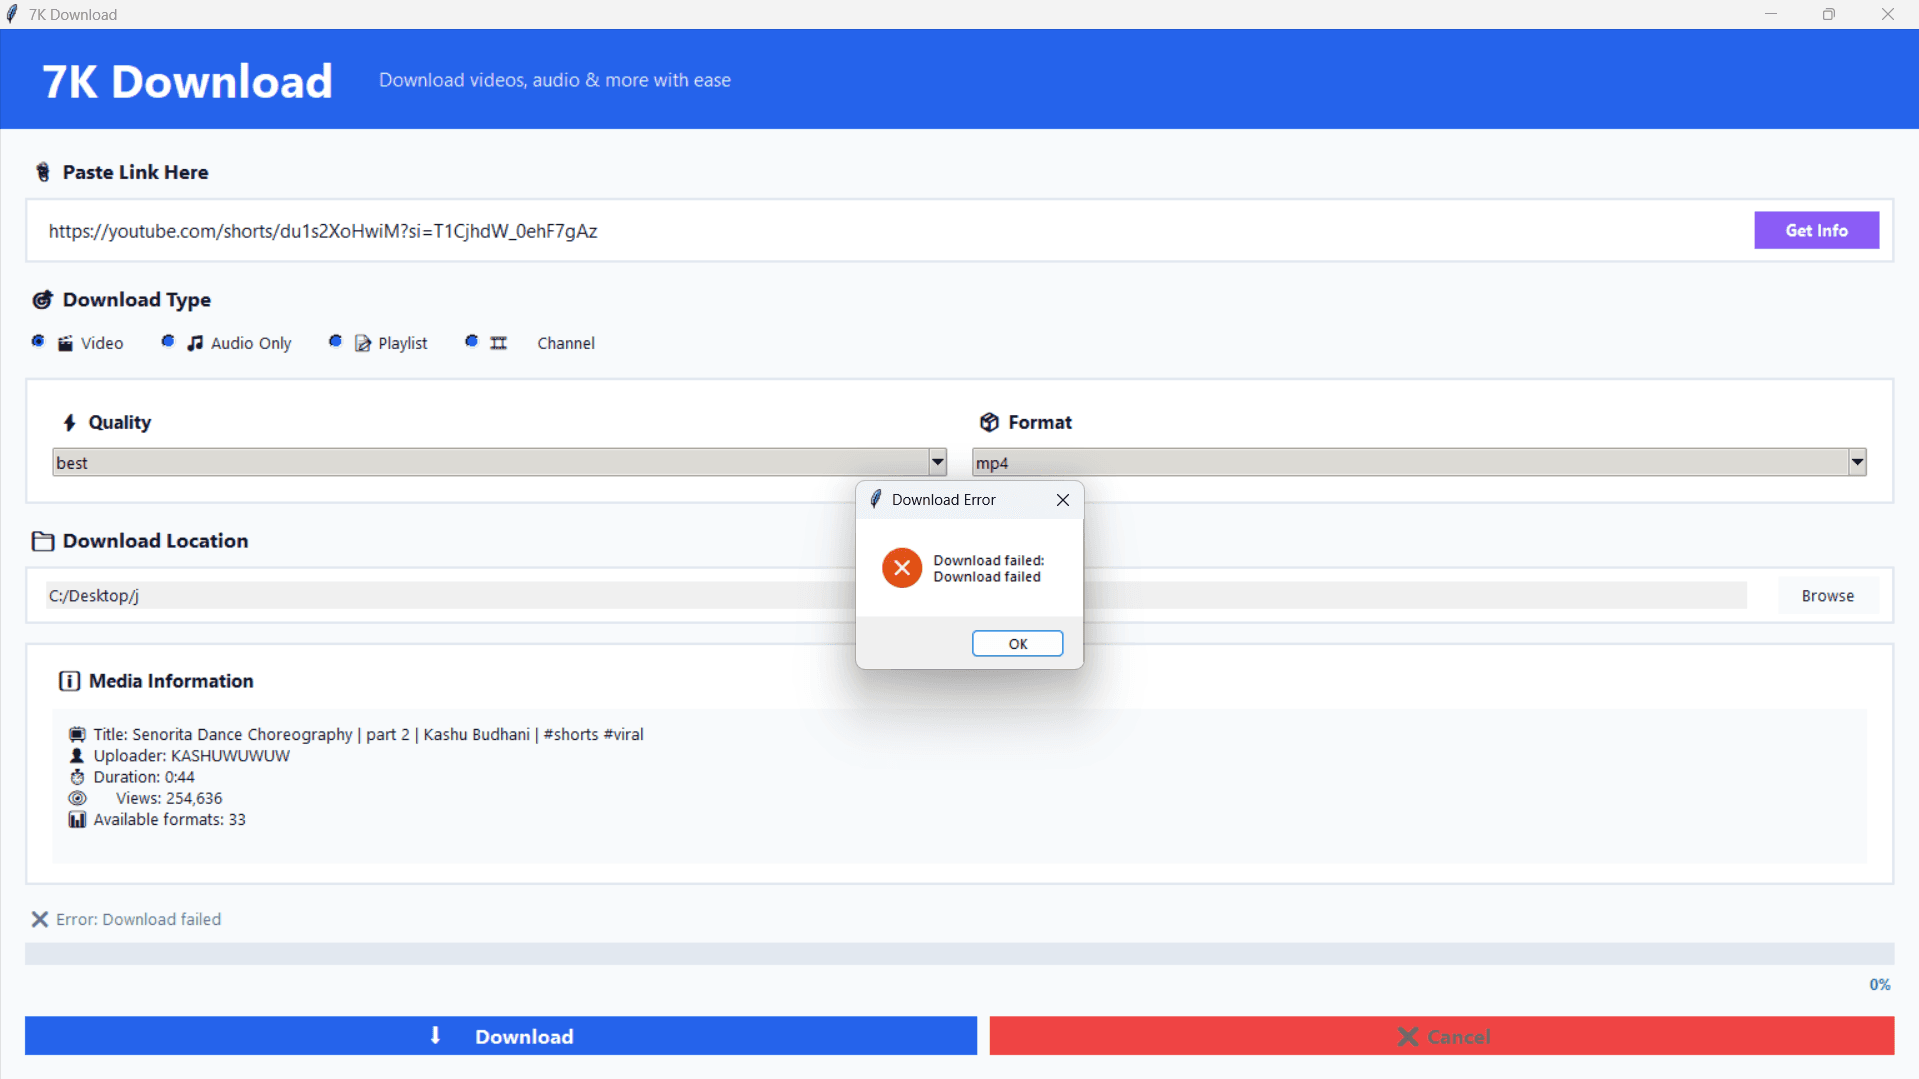Click the Get Info button
Screen dimensions: 1919x1079
[1815, 231]
